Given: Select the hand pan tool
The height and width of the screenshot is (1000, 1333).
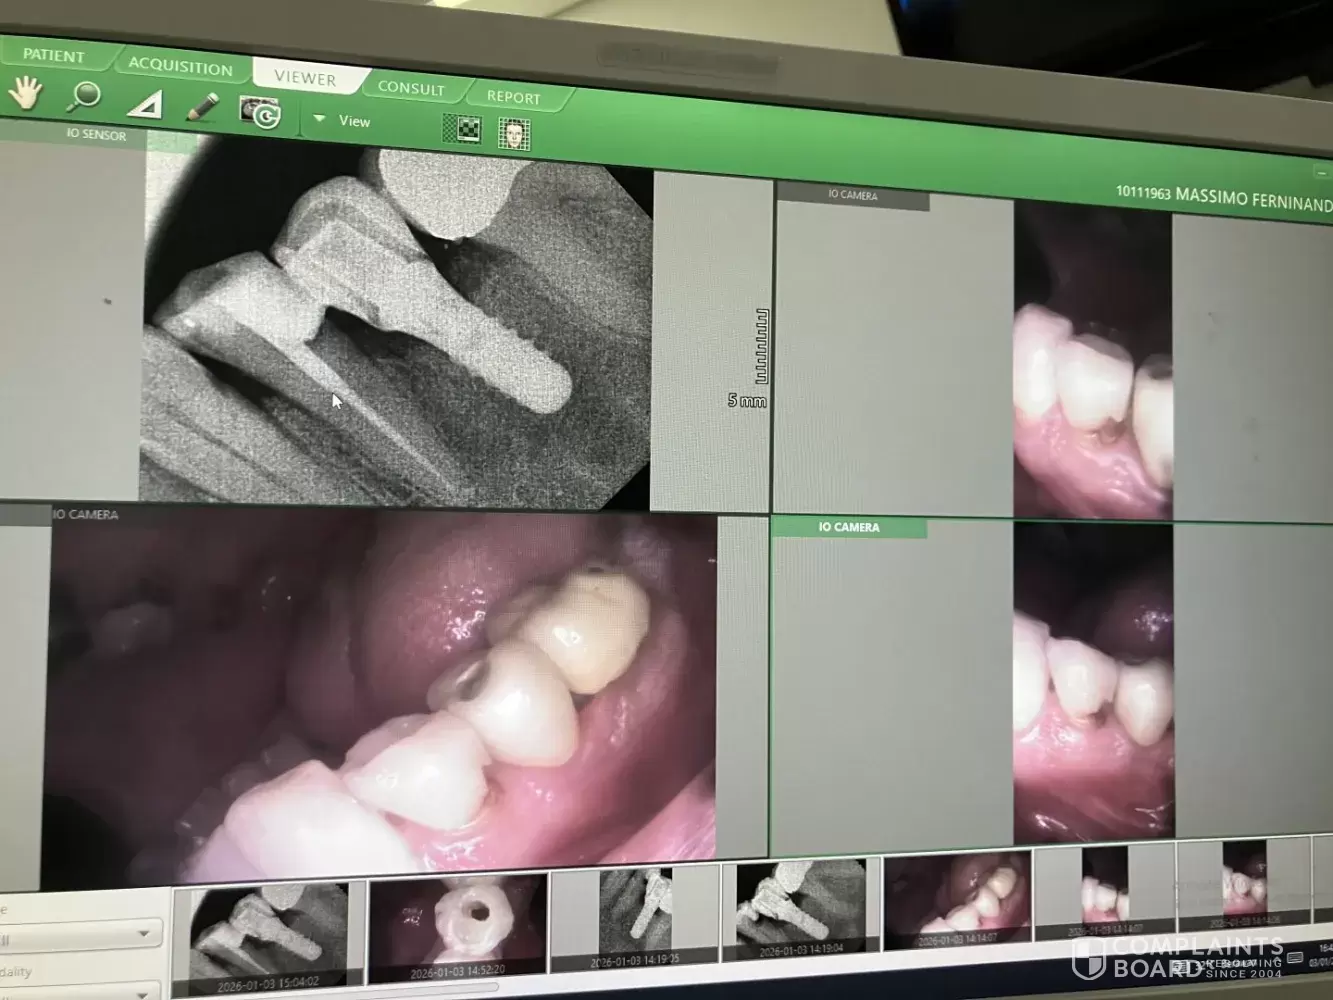Looking at the screenshot, I should coord(26,94).
